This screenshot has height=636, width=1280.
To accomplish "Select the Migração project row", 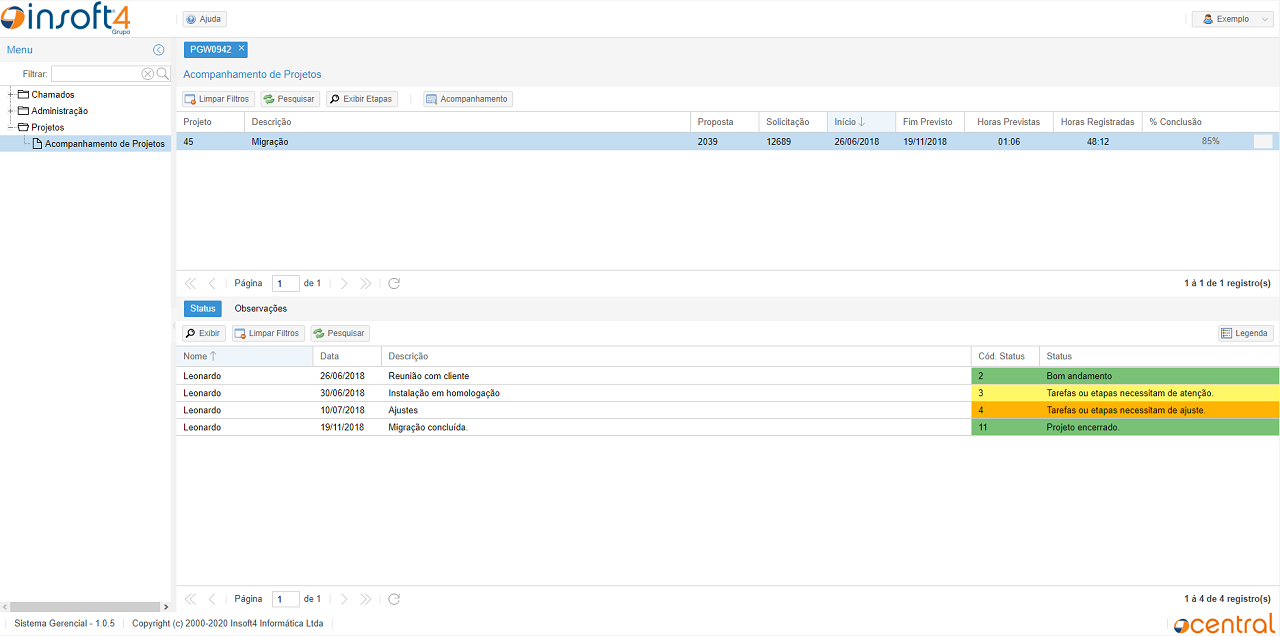I will (728, 142).
